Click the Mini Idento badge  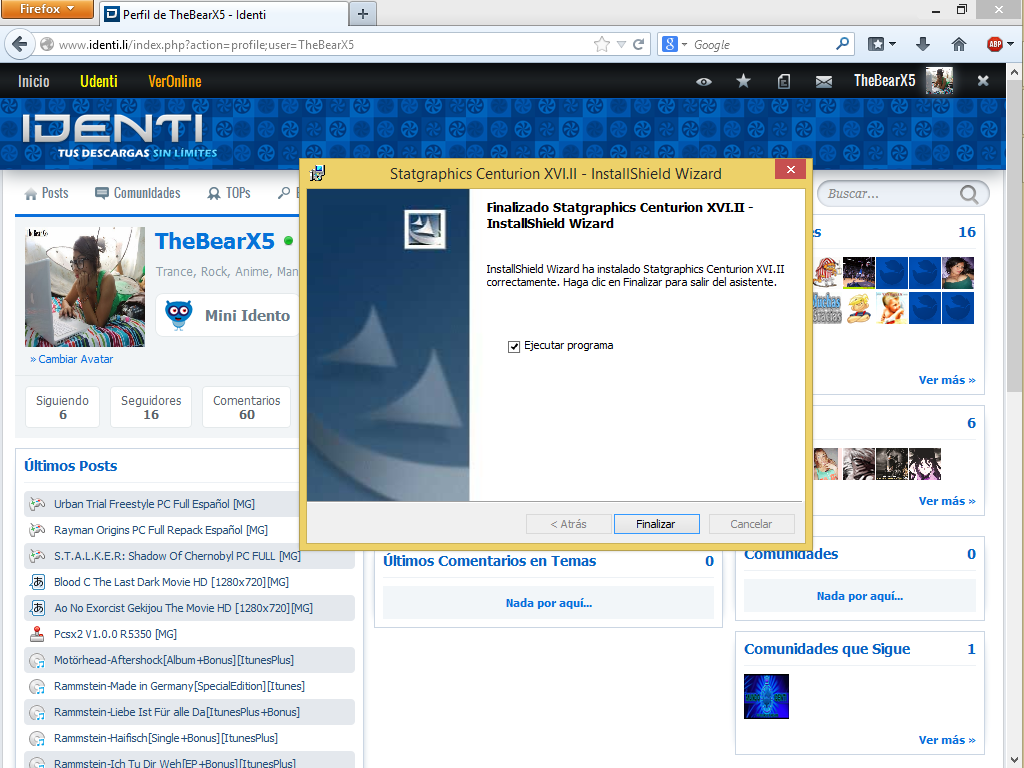coord(228,315)
